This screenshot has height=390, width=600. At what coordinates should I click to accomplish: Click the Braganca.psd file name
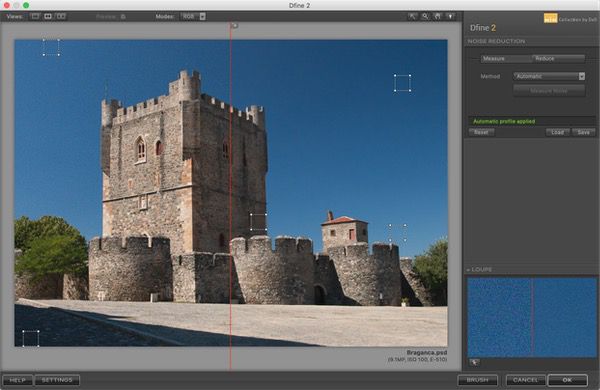pos(427,352)
